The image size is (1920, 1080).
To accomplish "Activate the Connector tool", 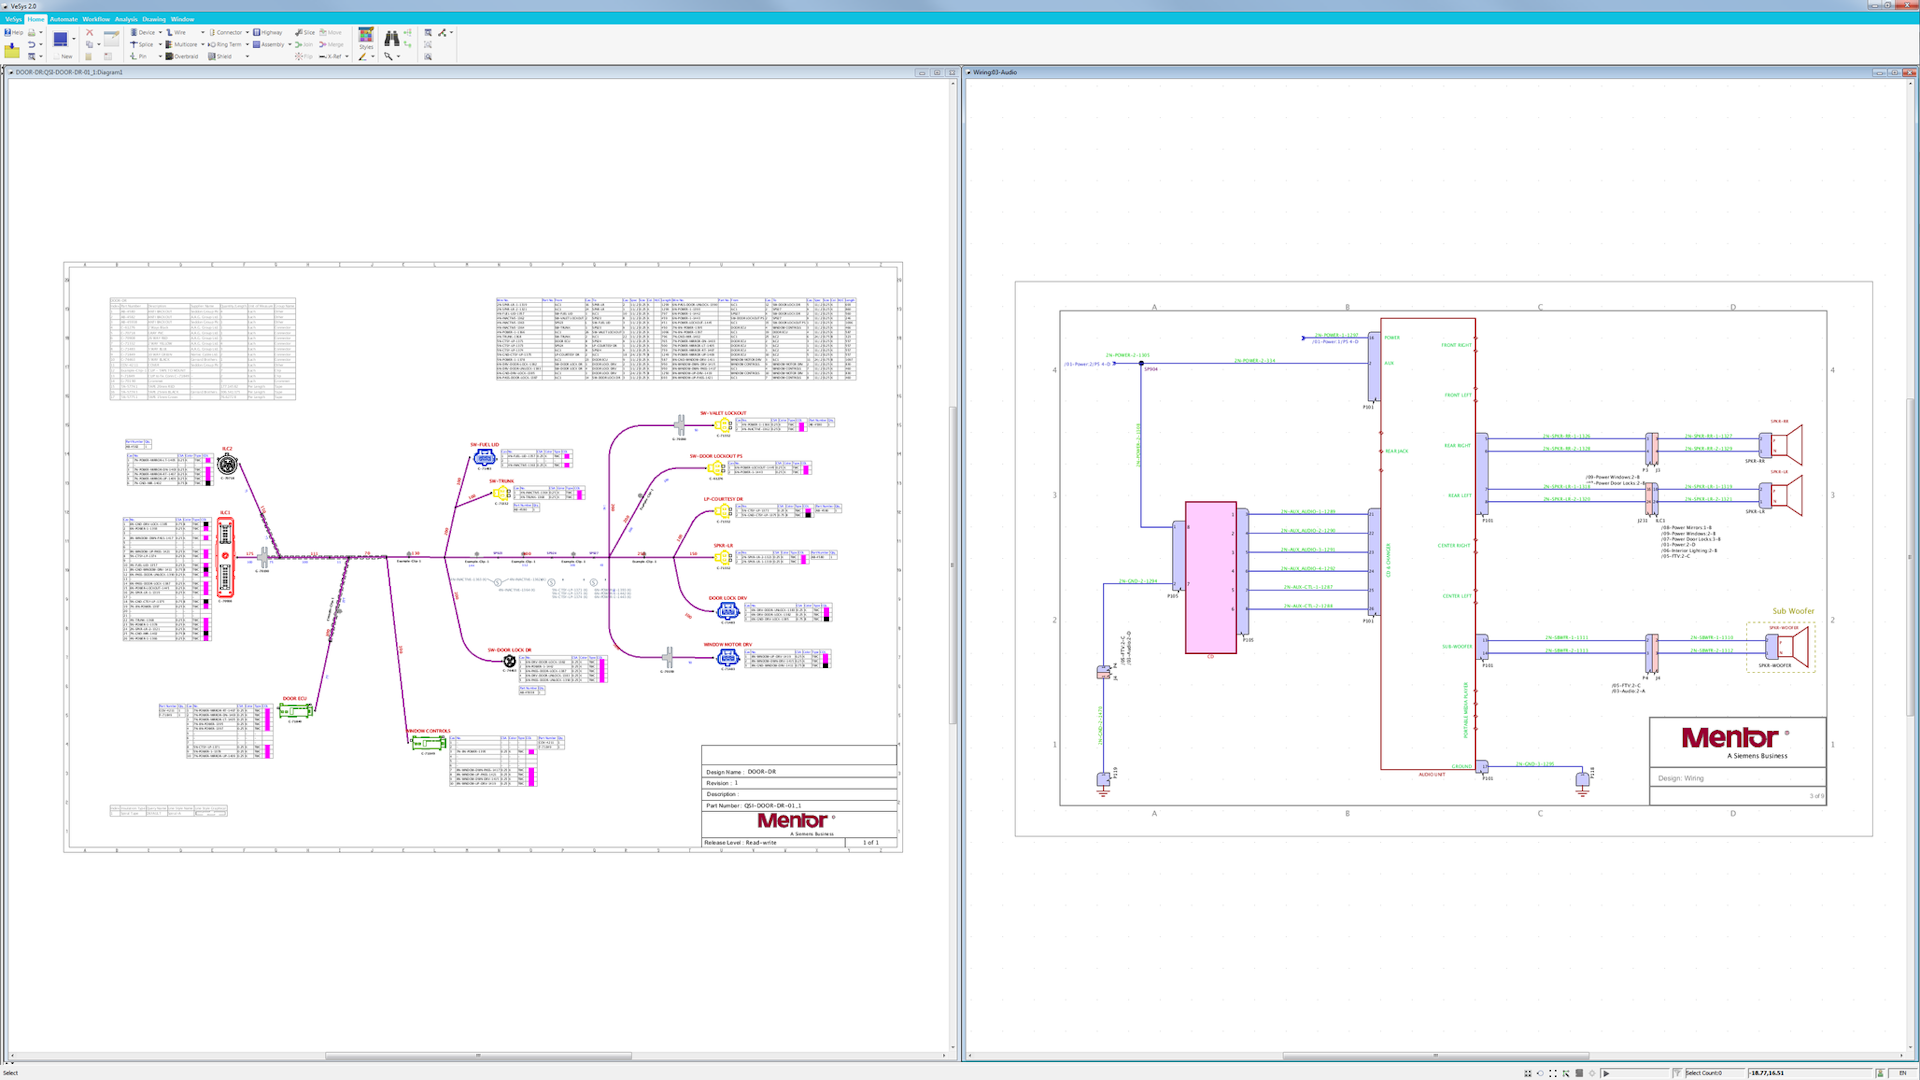I will click(x=228, y=32).
